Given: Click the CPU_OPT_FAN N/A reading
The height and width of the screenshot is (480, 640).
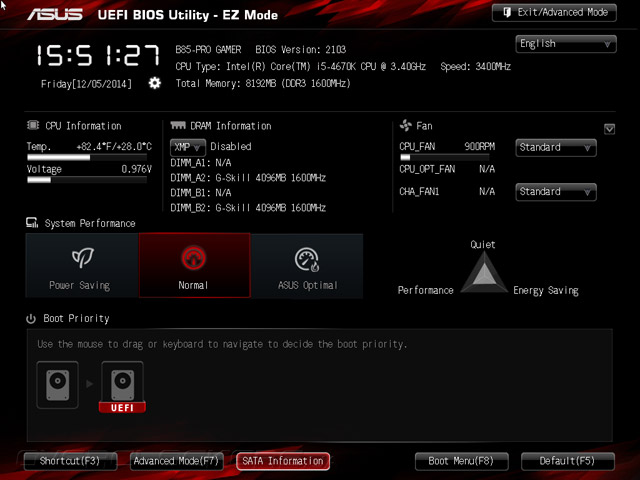Looking at the screenshot, I should coord(447,169).
